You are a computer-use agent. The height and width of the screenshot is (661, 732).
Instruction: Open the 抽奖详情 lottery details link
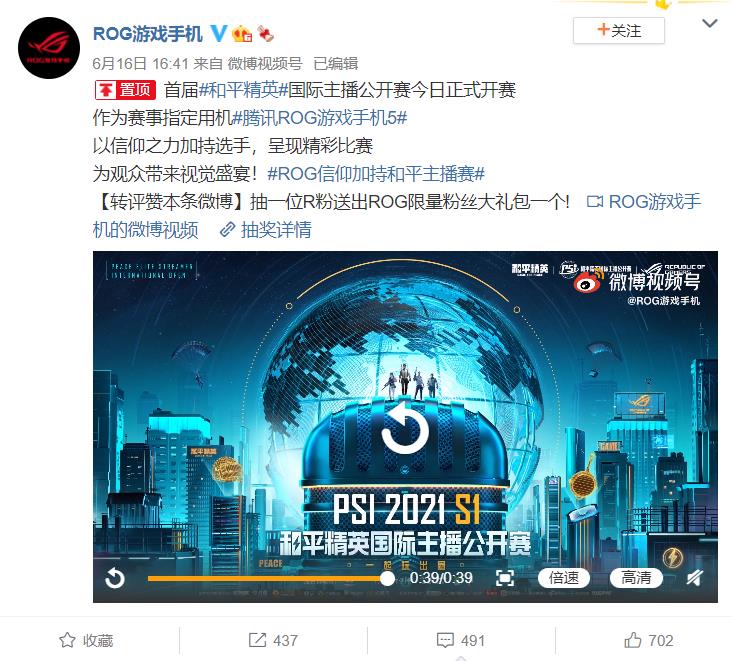[266, 230]
